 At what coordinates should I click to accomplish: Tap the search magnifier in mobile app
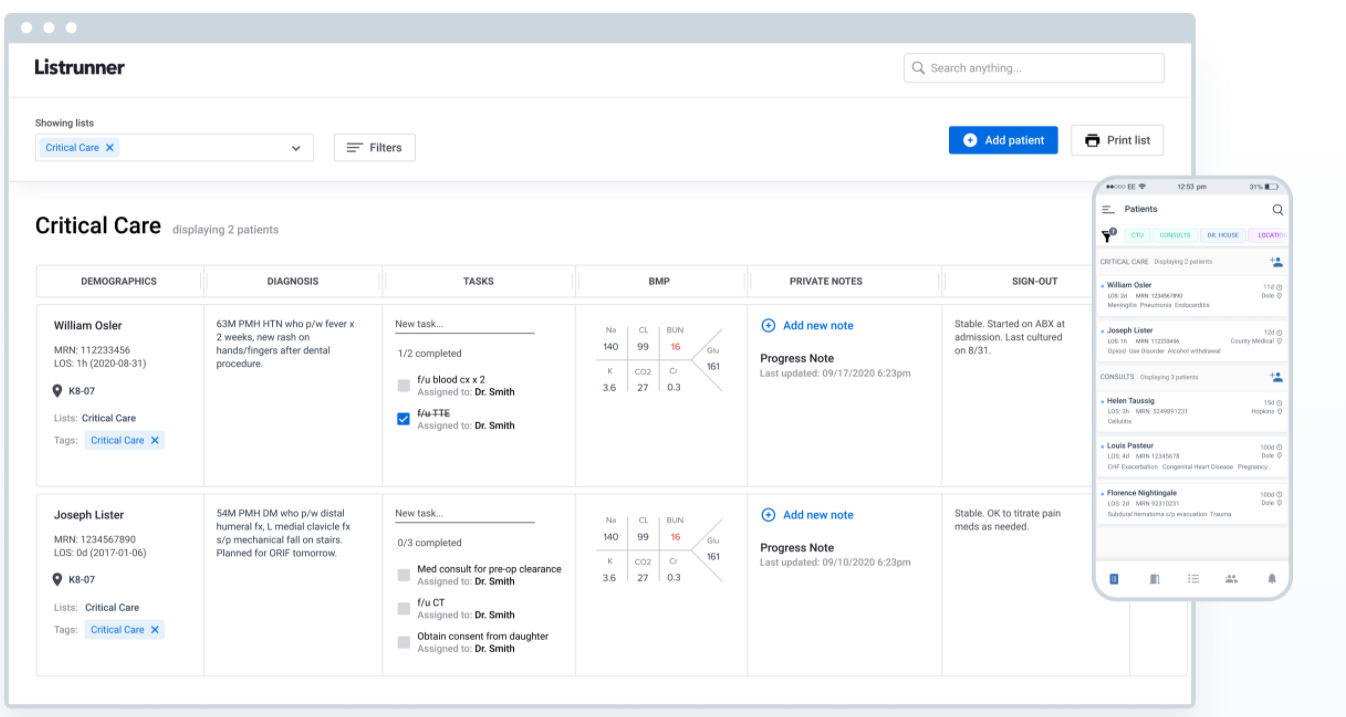(1277, 210)
